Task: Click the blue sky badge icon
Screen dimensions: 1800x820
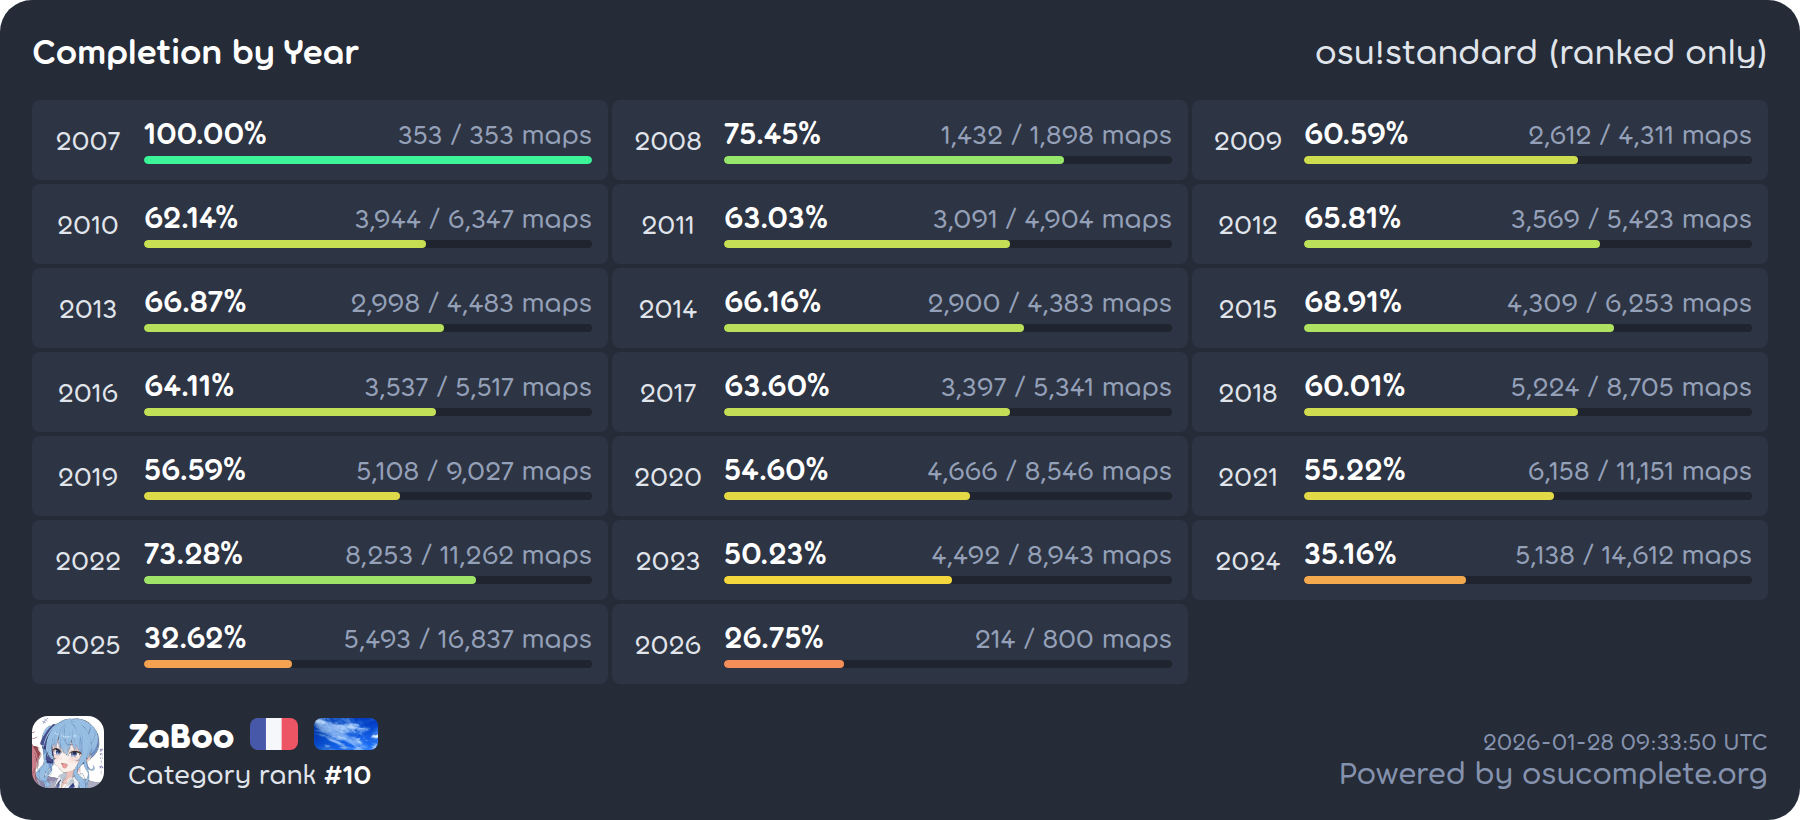Action: [346, 734]
